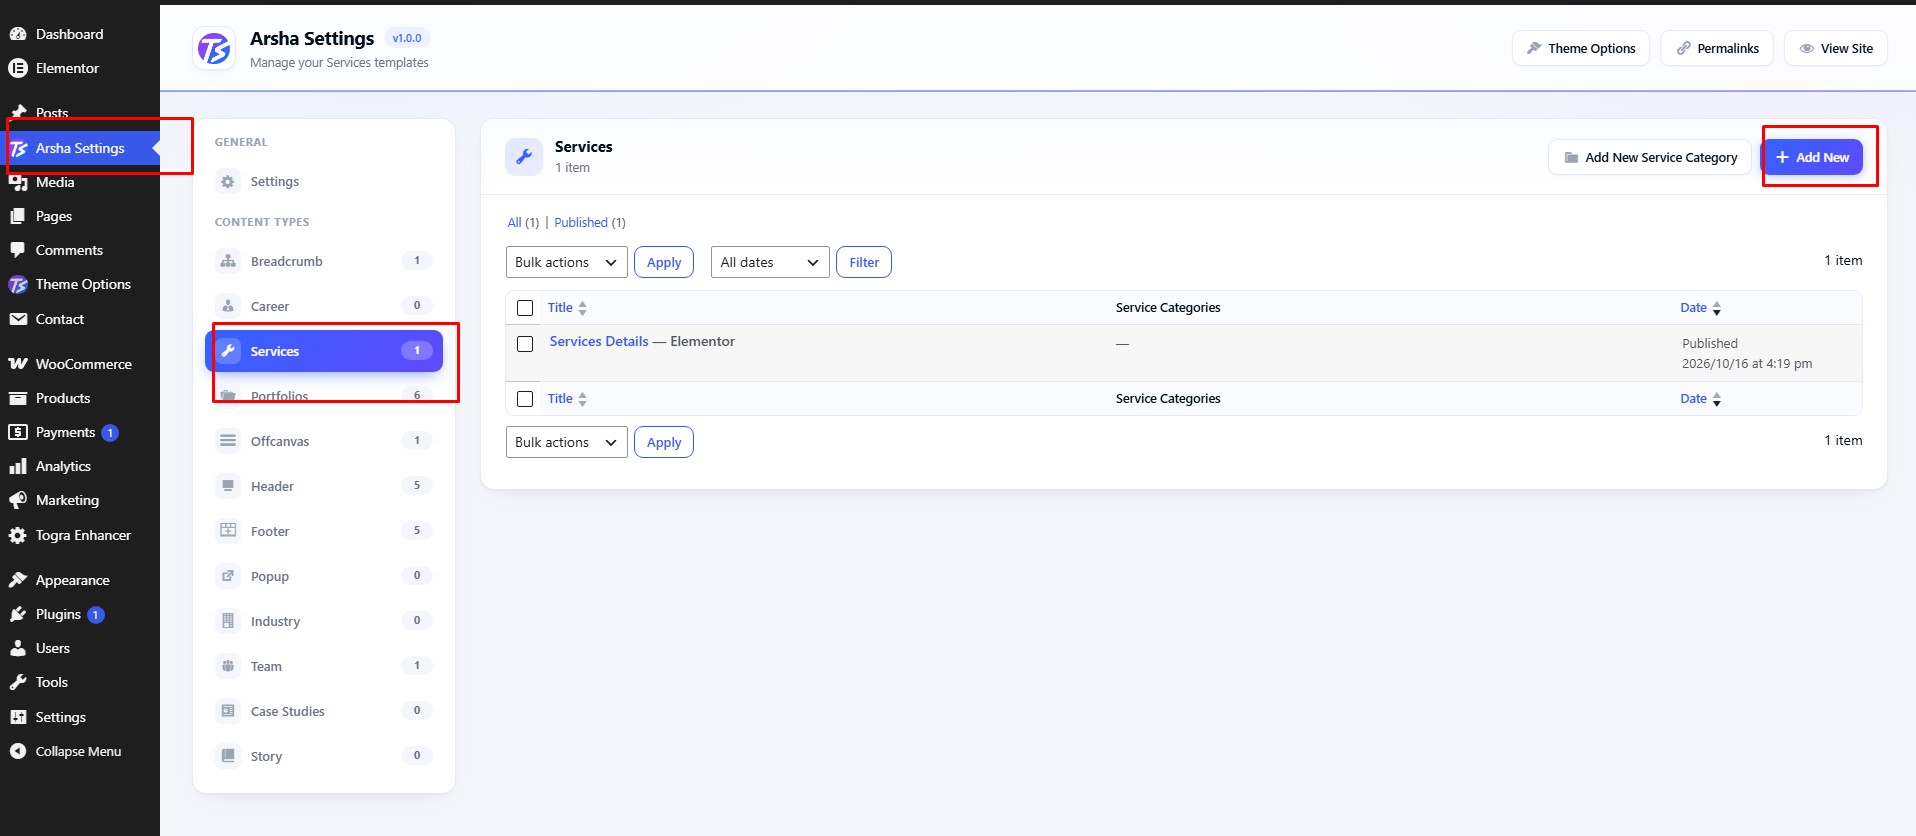Click the Theme Options header button
This screenshot has width=1916, height=836.
tap(1581, 48)
